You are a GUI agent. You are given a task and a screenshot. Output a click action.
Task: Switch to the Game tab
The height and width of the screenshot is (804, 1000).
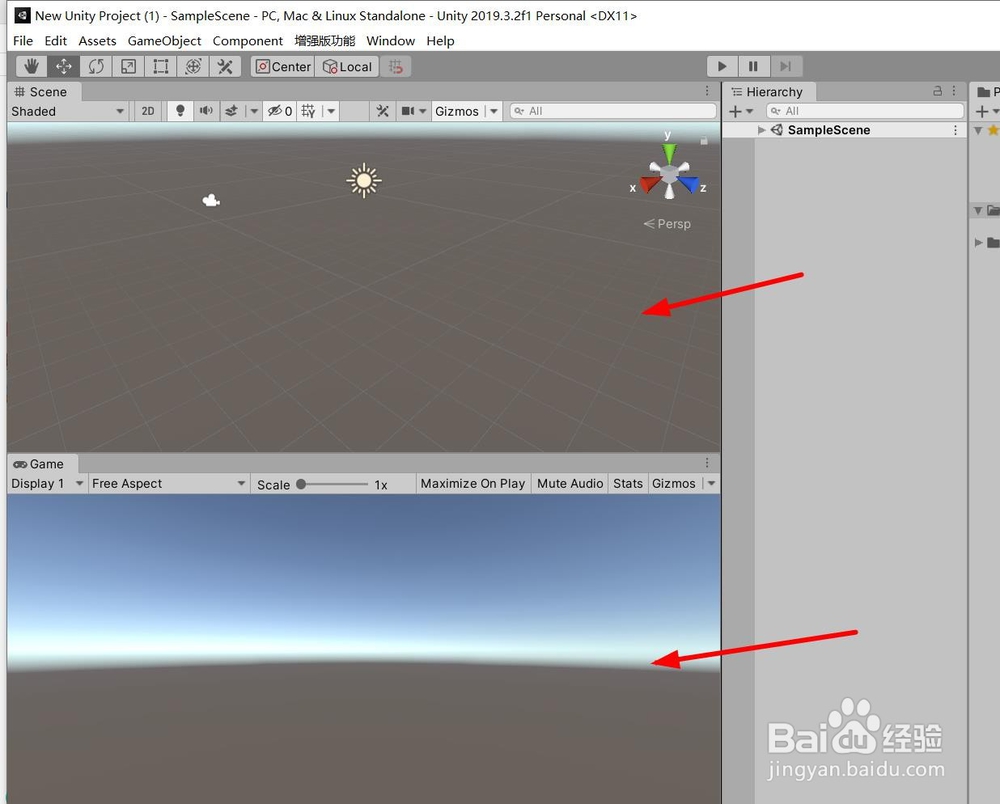pos(42,463)
